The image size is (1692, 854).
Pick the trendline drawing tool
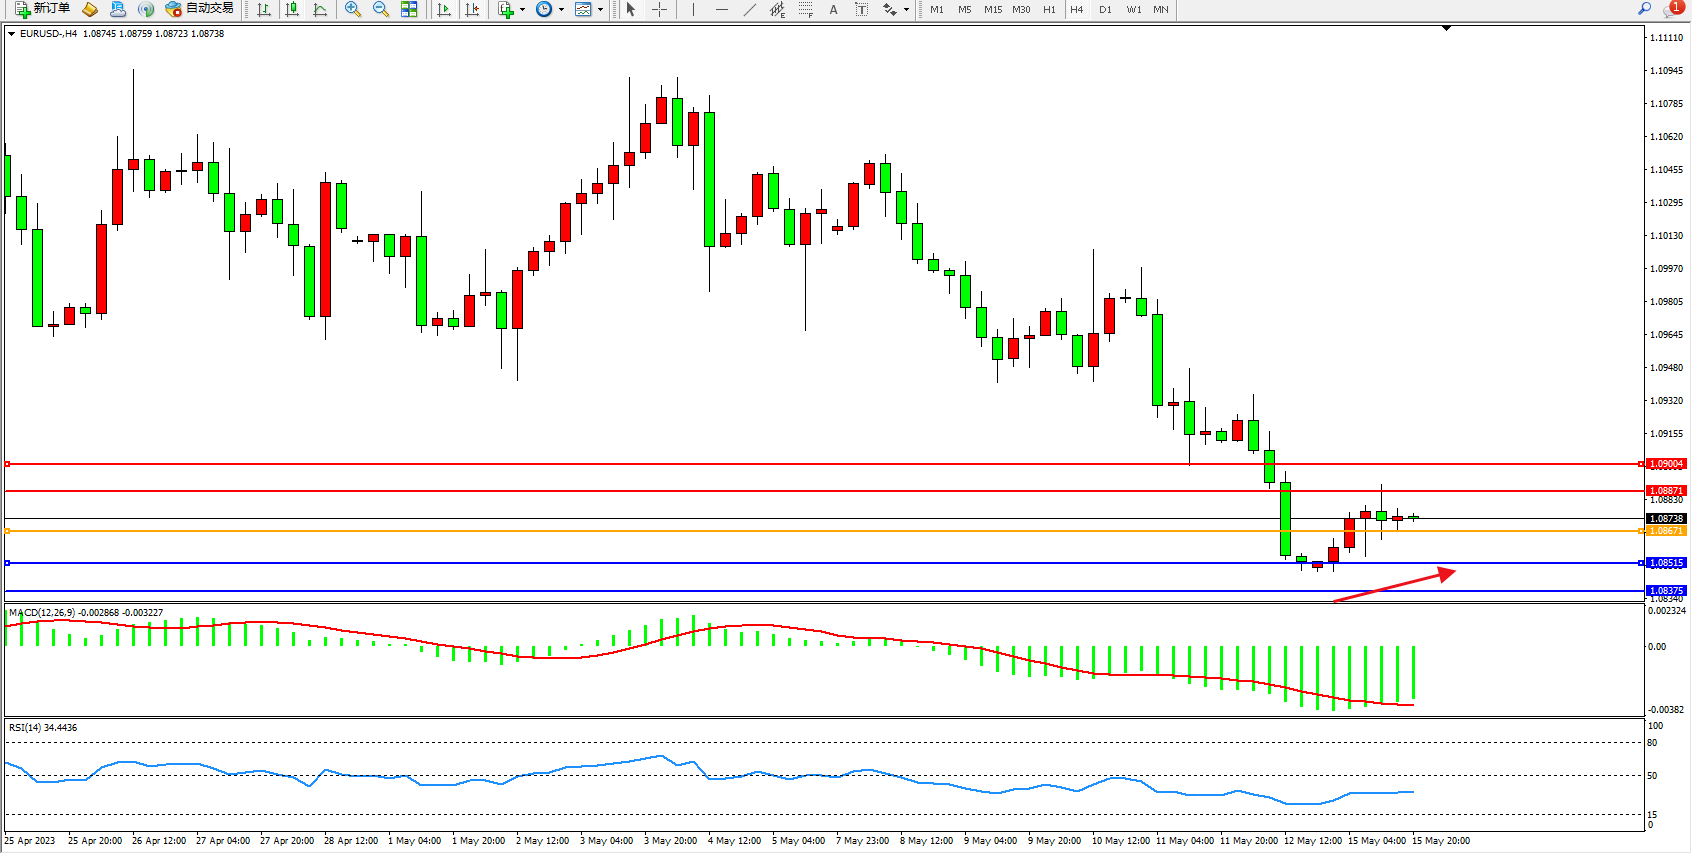tap(749, 9)
